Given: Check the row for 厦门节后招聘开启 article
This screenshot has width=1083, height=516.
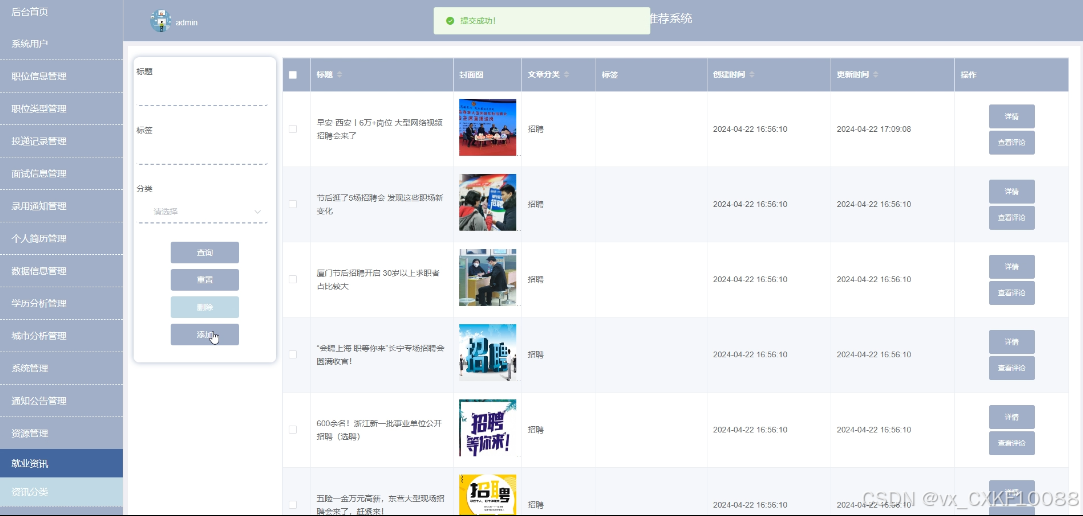Looking at the screenshot, I should click(x=293, y=279).
